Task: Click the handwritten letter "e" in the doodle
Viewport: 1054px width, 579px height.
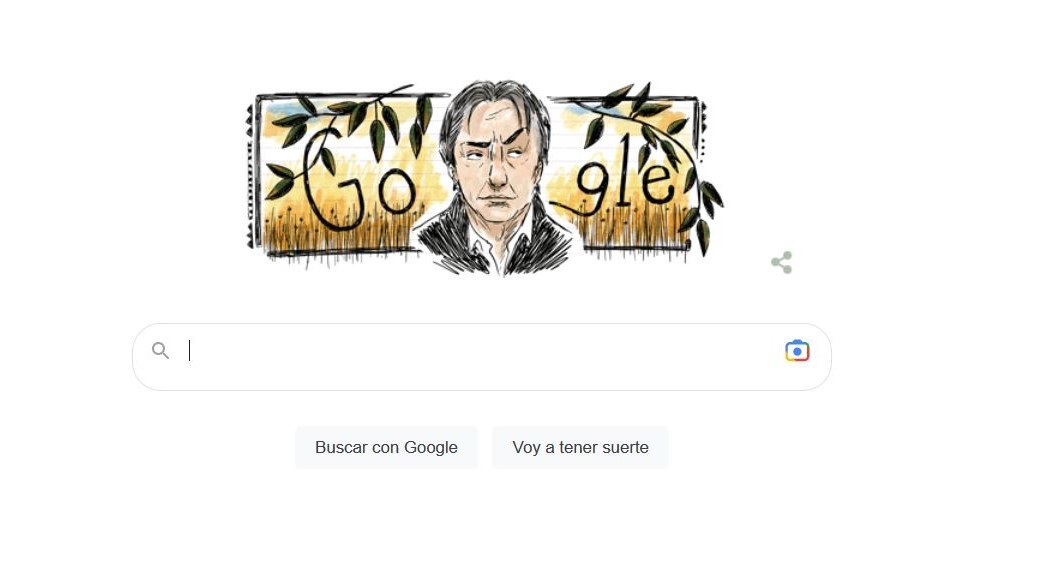Action: (658, 182)
